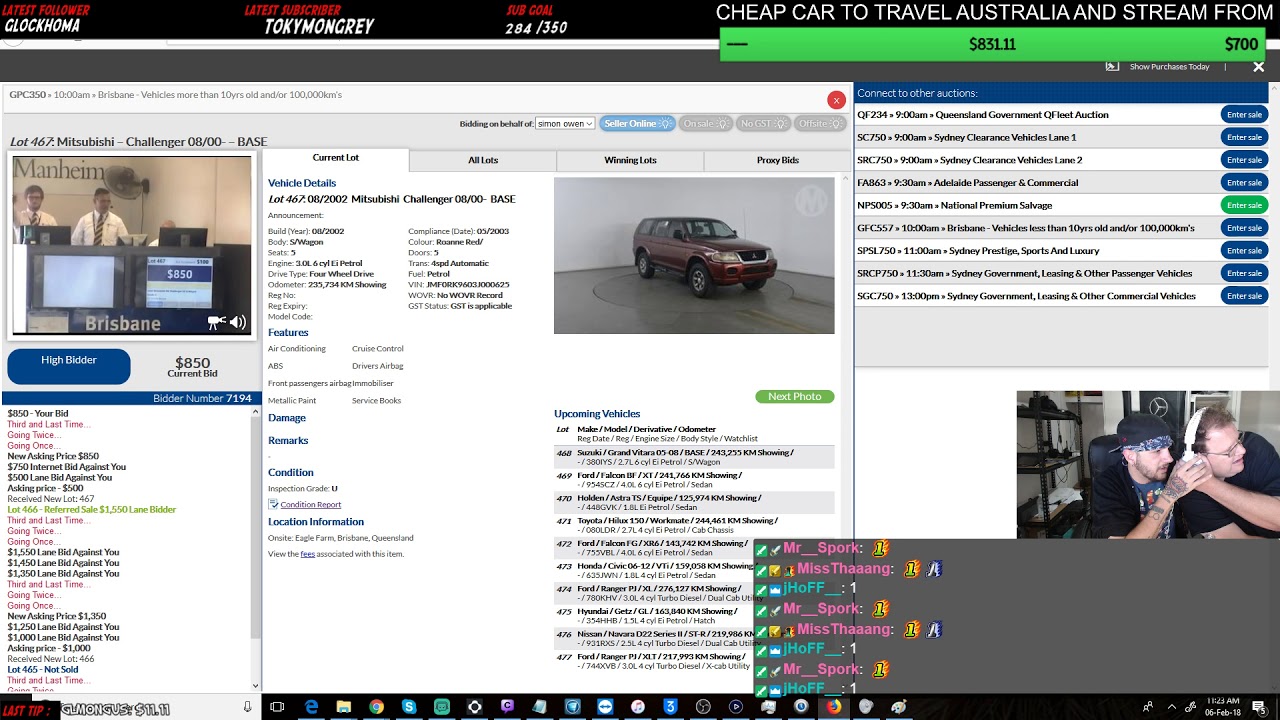1280x720 pixels.
Task: Open the Winning Lots tab
Action: (630, 160)
